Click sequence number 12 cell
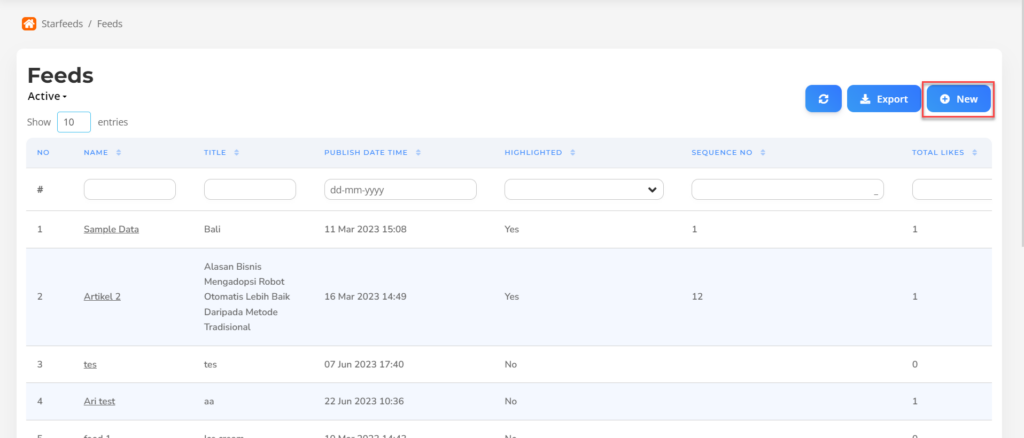Viewport: 1024px width, 438px height. [x=697, y=296]
